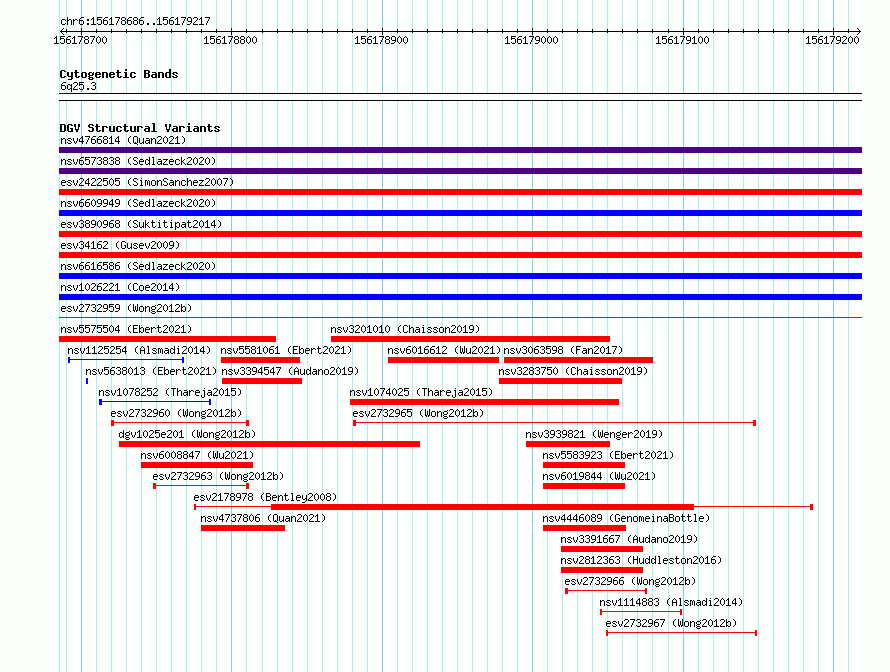Click esv2732963 (Wong2012b) label
This screenshot has height=672, width=890.
218,476
